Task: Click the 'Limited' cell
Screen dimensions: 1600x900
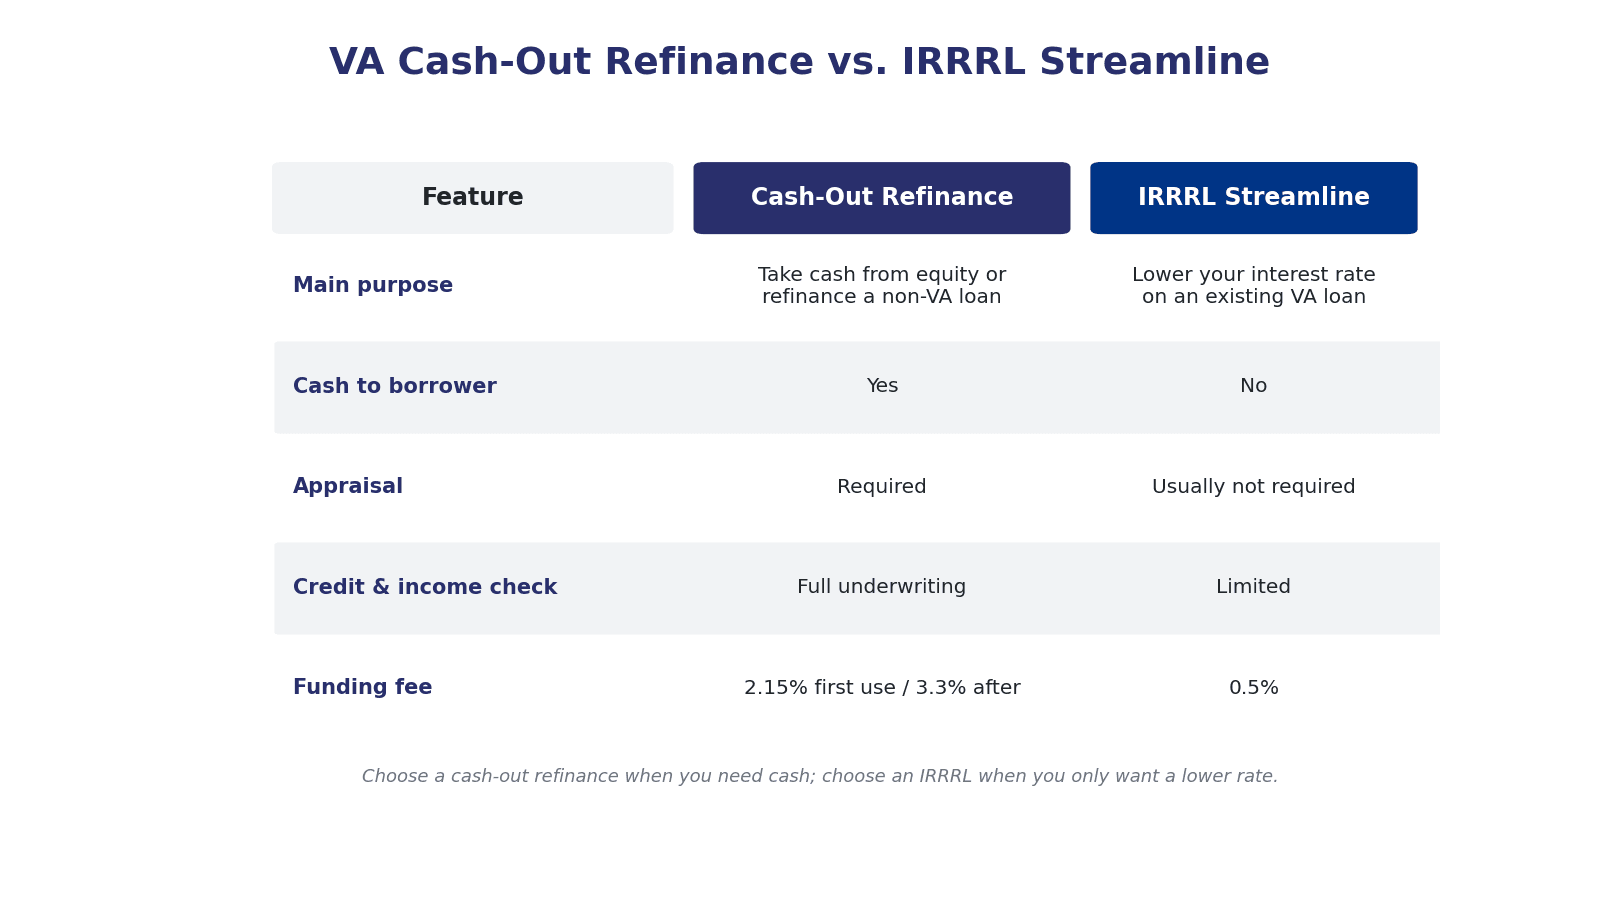Action: tap(1254, 588)
